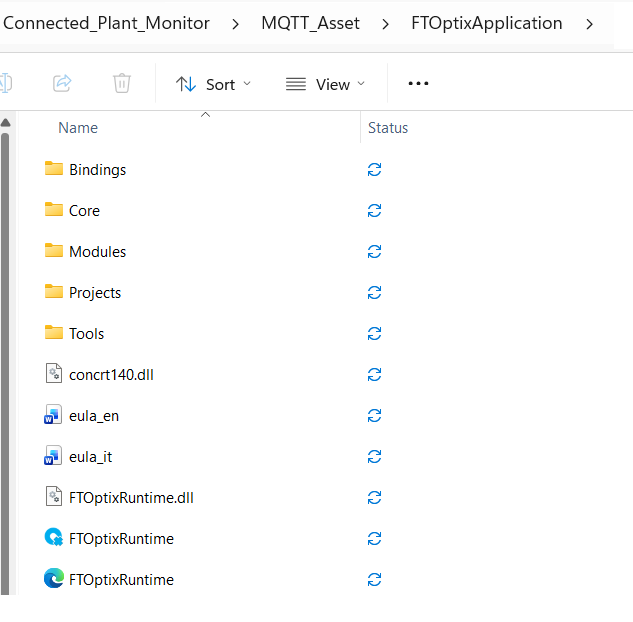Viewport: 633px width, 622px height.
Task: Click sync status icon for concrt140.dll
Action: [x=375, y=375]
